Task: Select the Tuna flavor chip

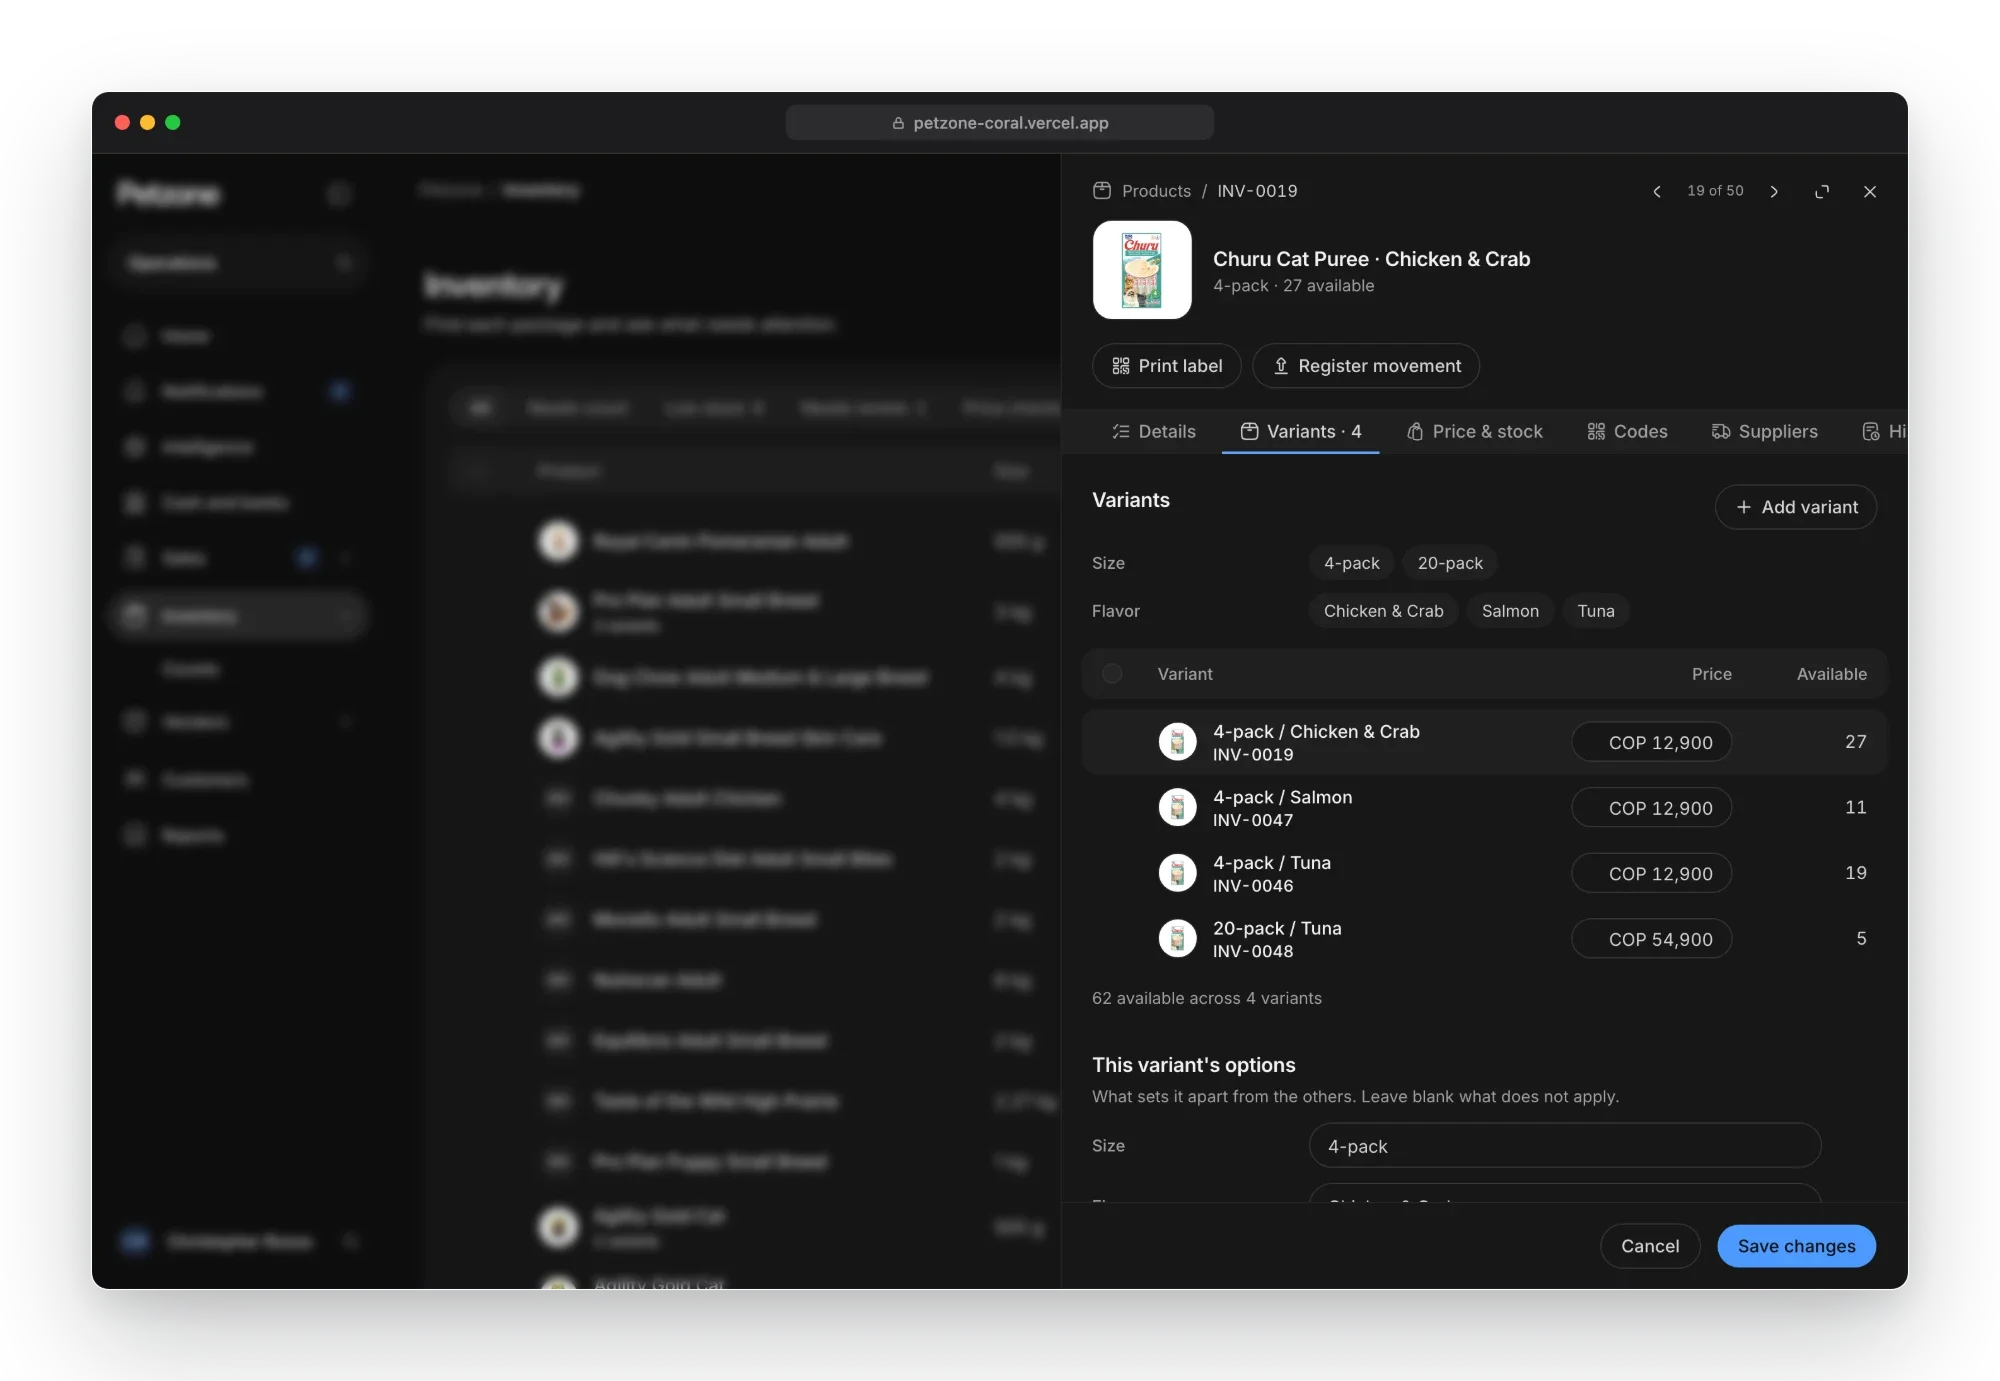Action: click(1596, 611)
